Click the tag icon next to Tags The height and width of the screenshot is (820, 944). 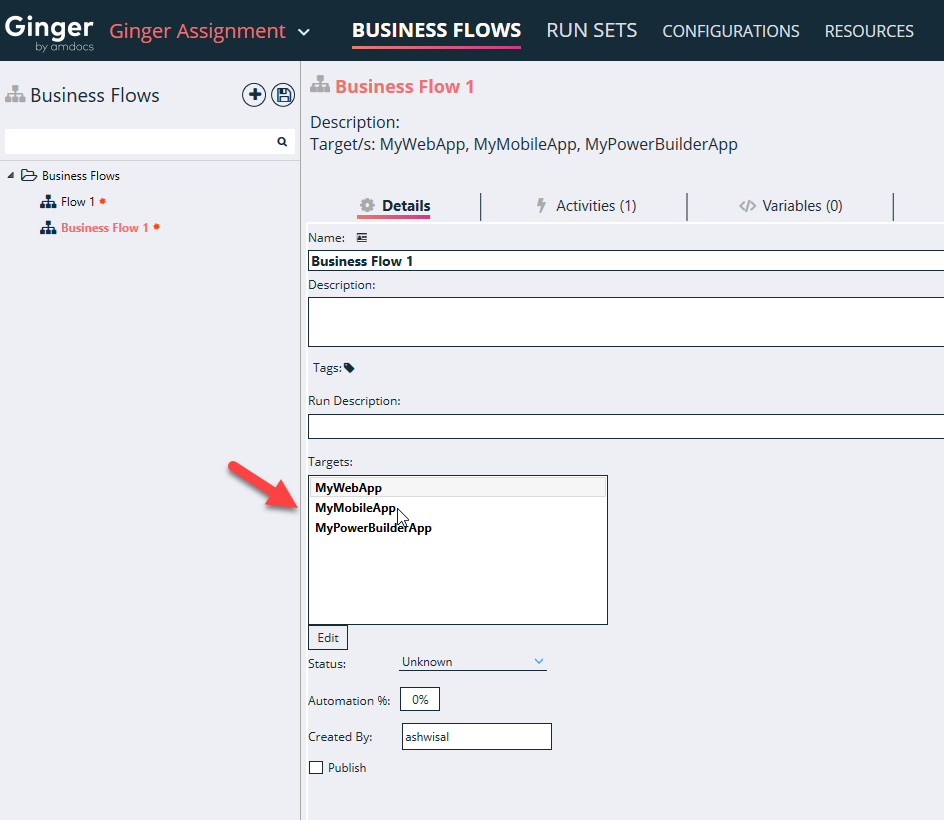(x=349, y=368)
